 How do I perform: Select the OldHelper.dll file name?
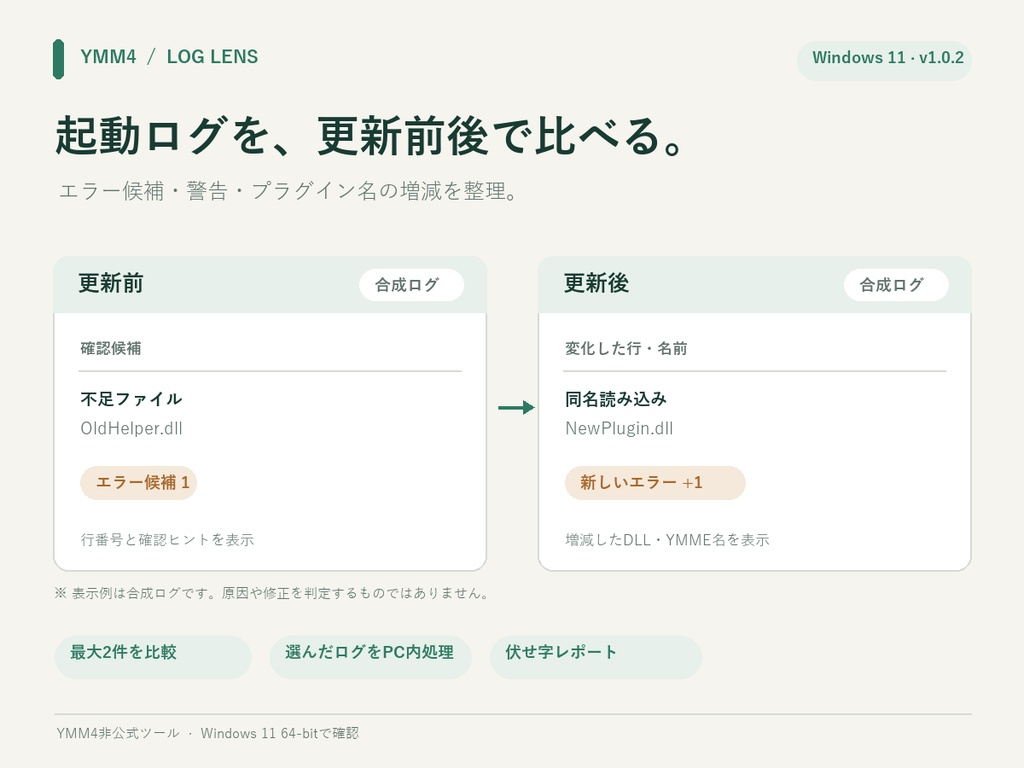click(x=131, y=428)
